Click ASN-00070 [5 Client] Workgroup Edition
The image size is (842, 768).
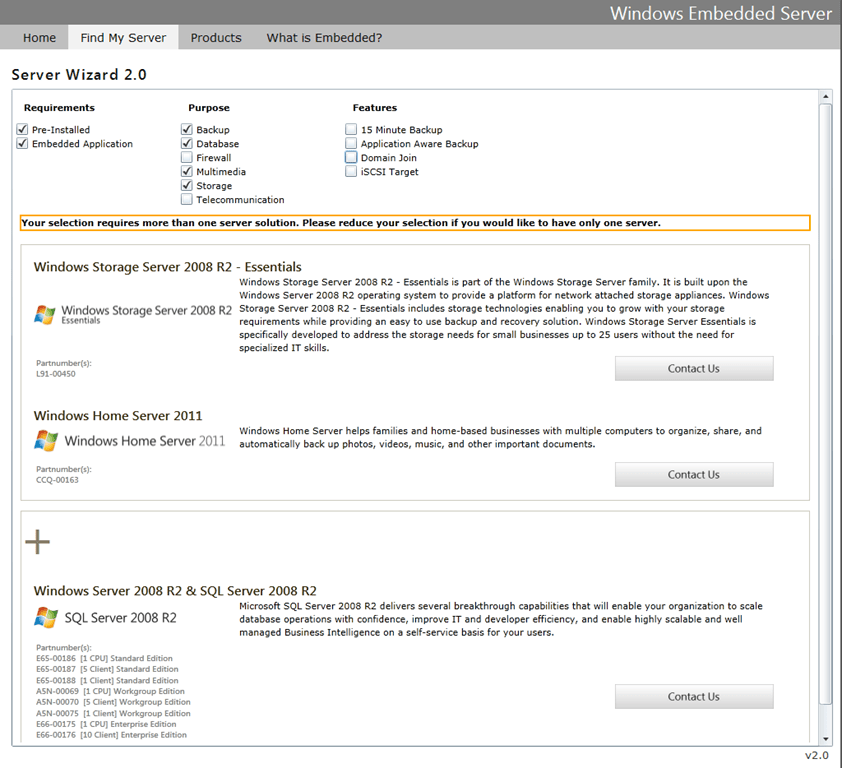pyautogui.click(x=113, y=702)
